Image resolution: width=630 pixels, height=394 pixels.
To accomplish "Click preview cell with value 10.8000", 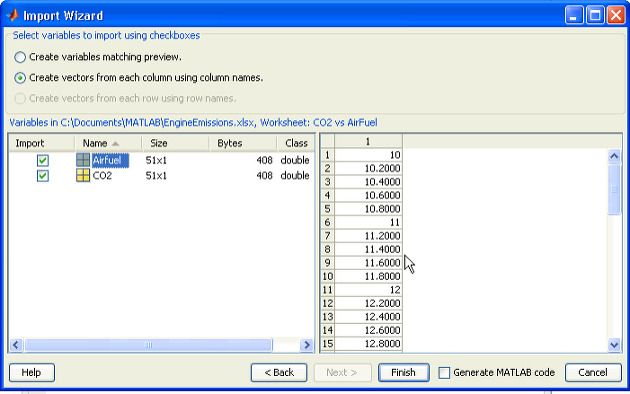I will (x=368, y=209).
